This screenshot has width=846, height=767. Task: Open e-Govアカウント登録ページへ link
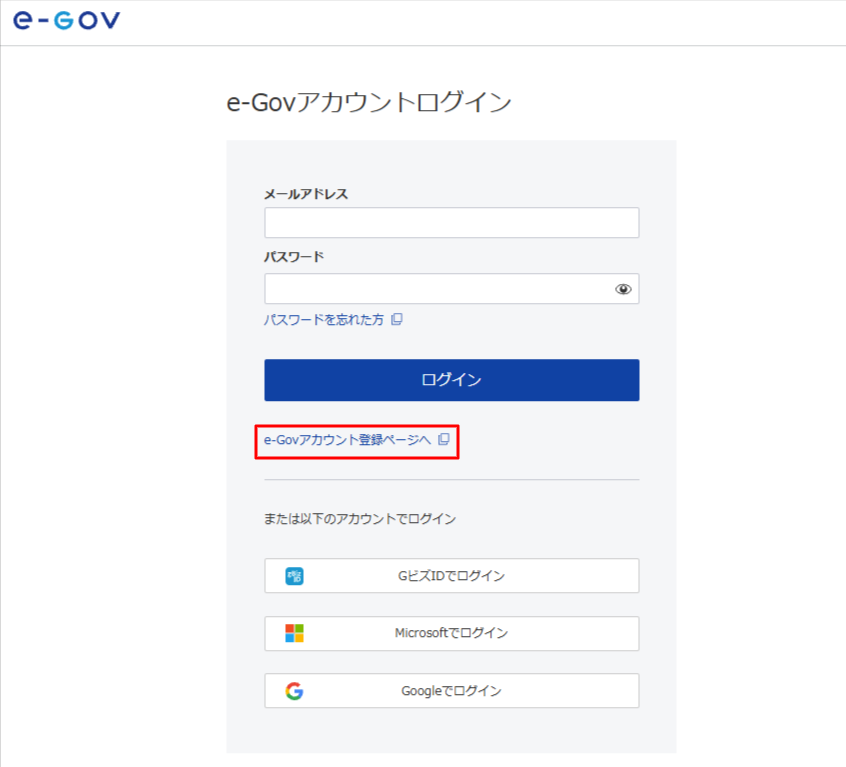click(x=347, y=440)
